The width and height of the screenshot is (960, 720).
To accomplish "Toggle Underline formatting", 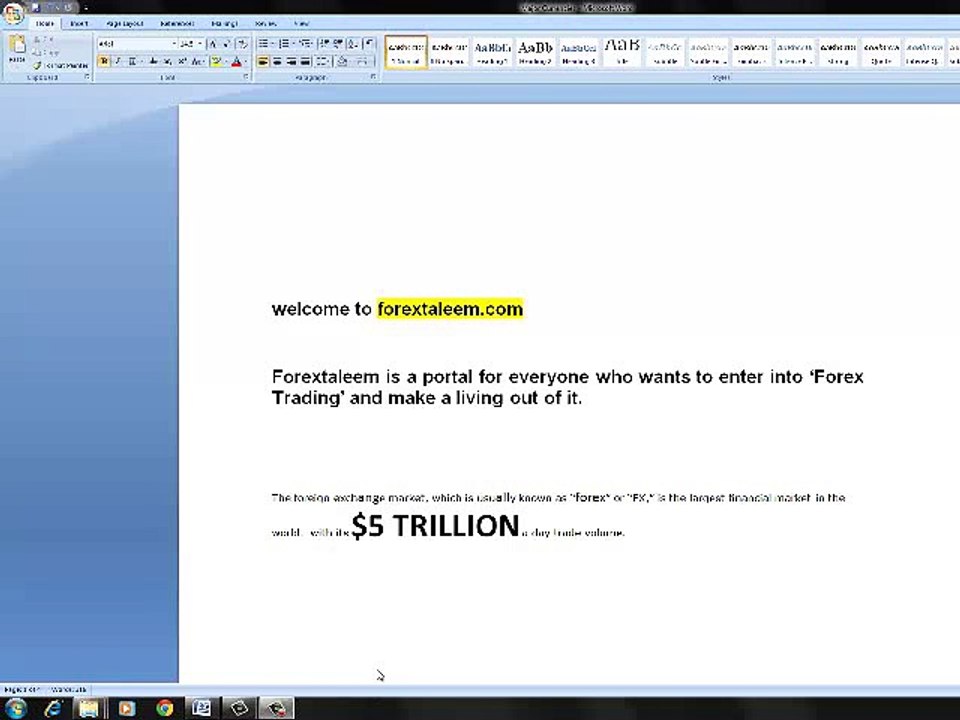I will point(132,61).
